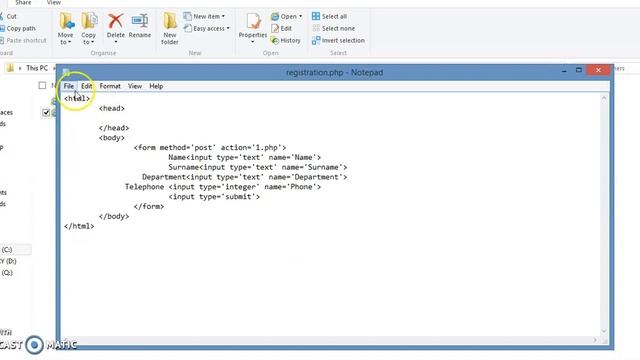This screenshot has height=360, width=640.
Task: Switch to the Explorer View ribbon tab
Action: (53, 2)
